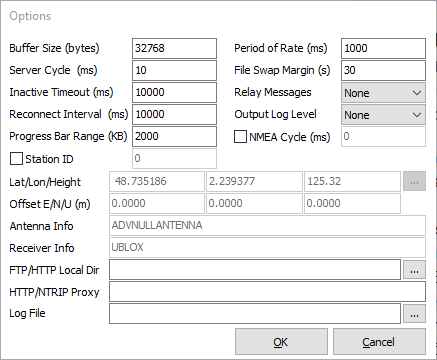Edit the Progress Bar Range (KB) field
The width and height of the screenshot is (437, 360).
[x=174, y=136]
